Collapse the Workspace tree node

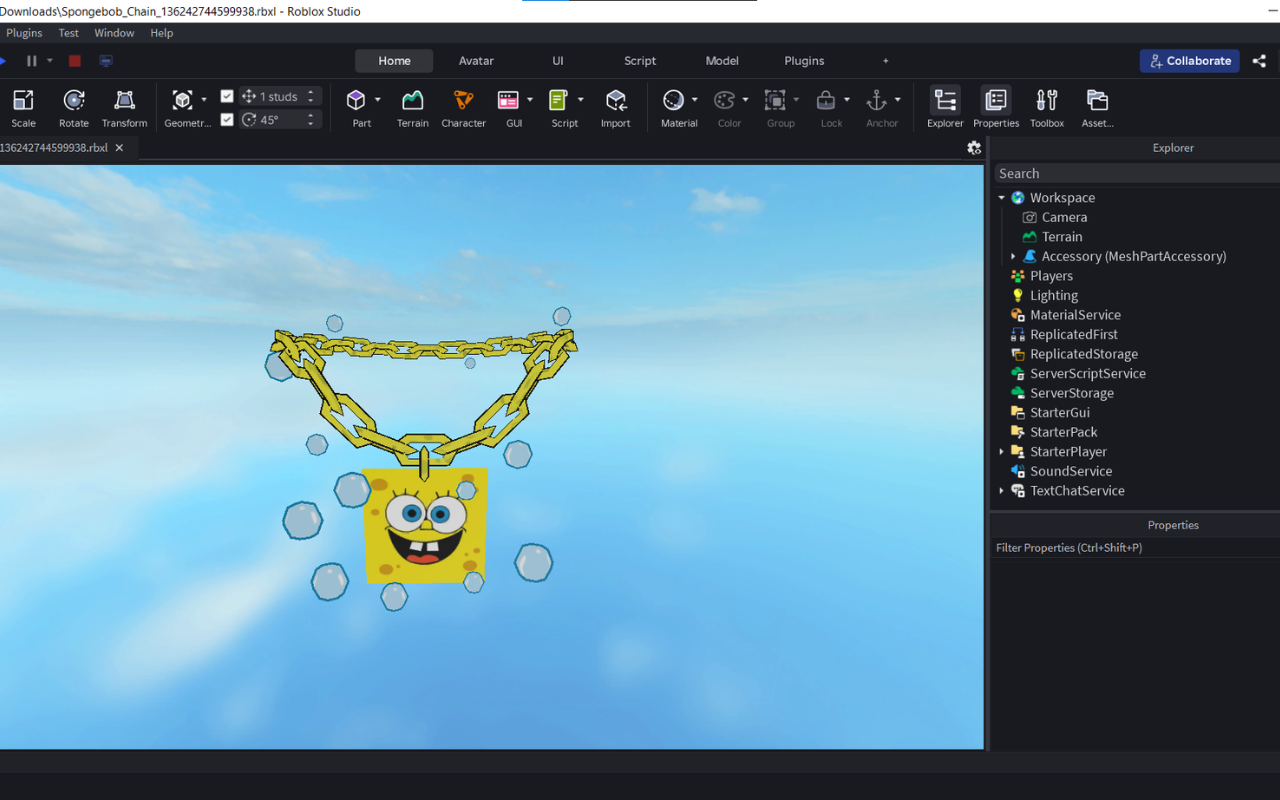[x=1001, y=198]
